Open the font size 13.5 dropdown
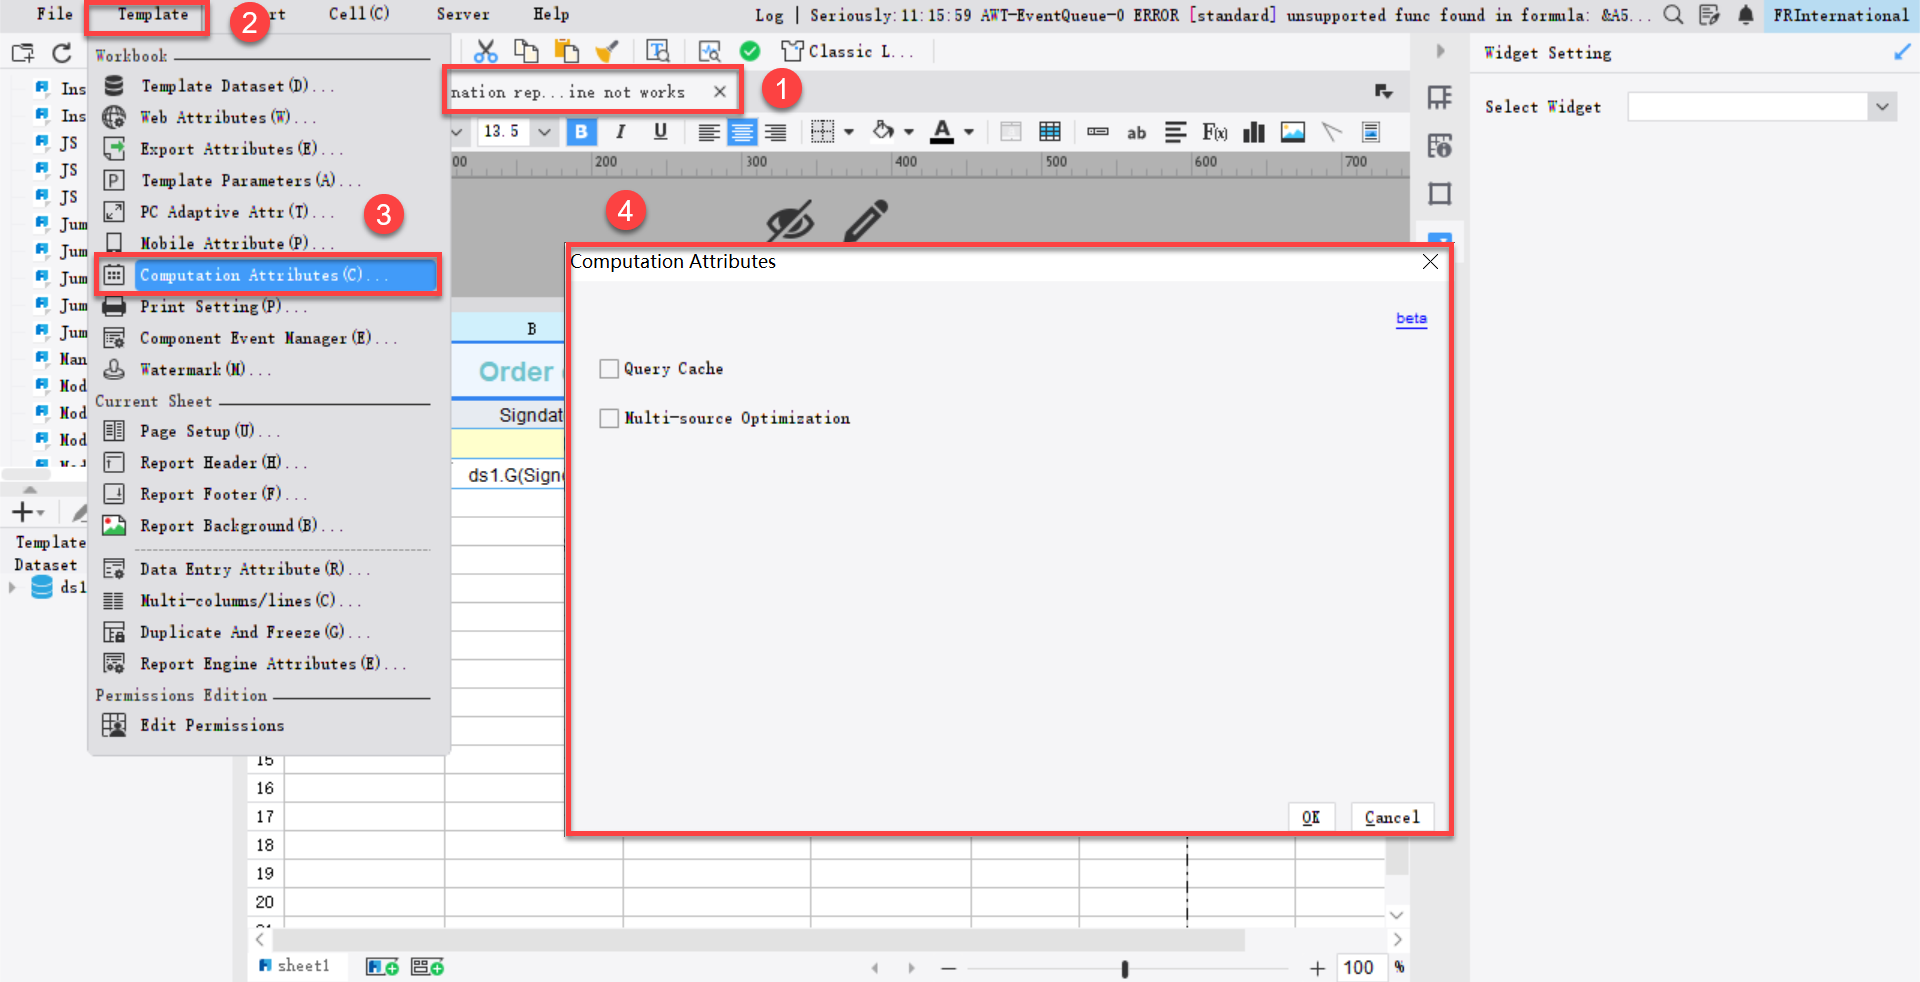Image resolution: width=1920 pixels, height=982 pixels. click(544, 132)
